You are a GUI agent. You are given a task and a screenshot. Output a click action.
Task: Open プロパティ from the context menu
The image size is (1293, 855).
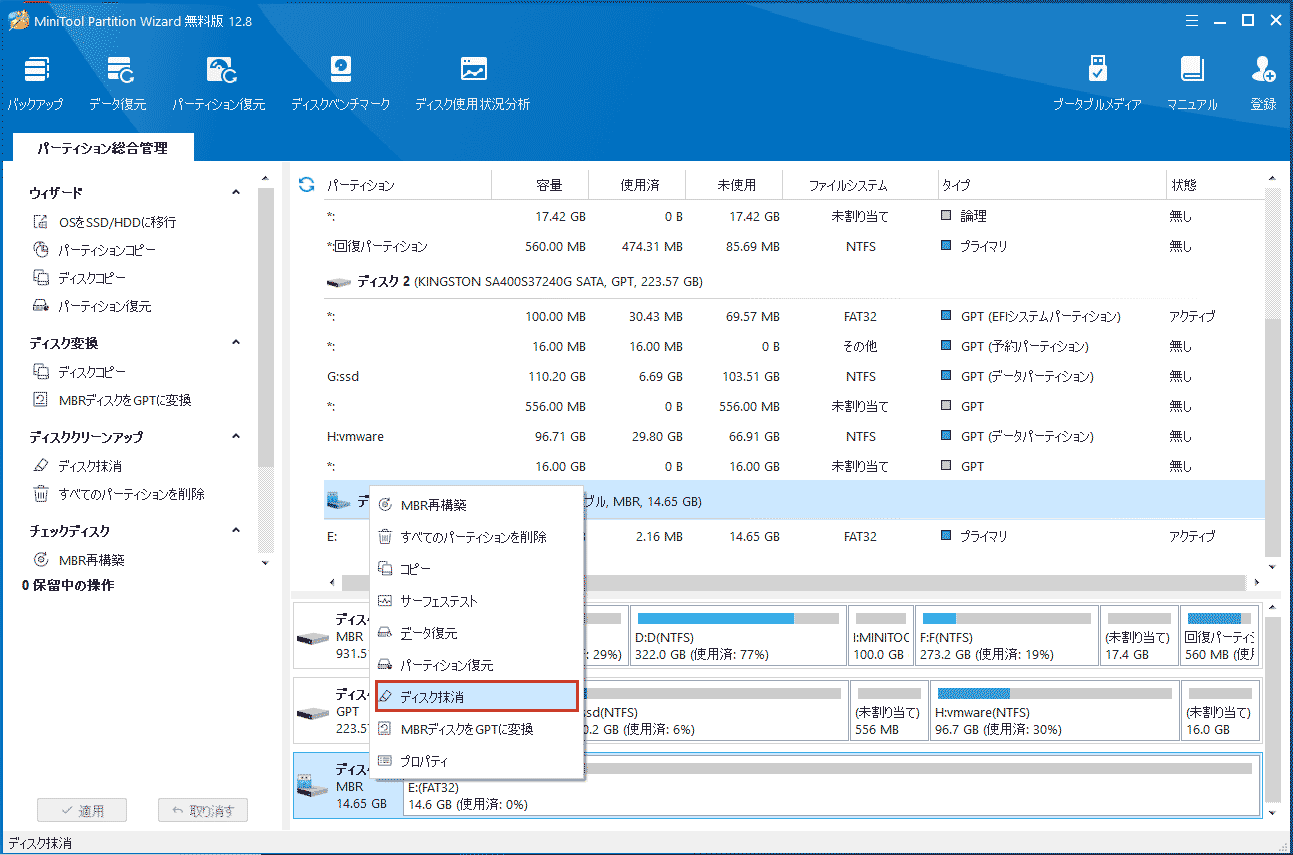click(x=477, y=761)
